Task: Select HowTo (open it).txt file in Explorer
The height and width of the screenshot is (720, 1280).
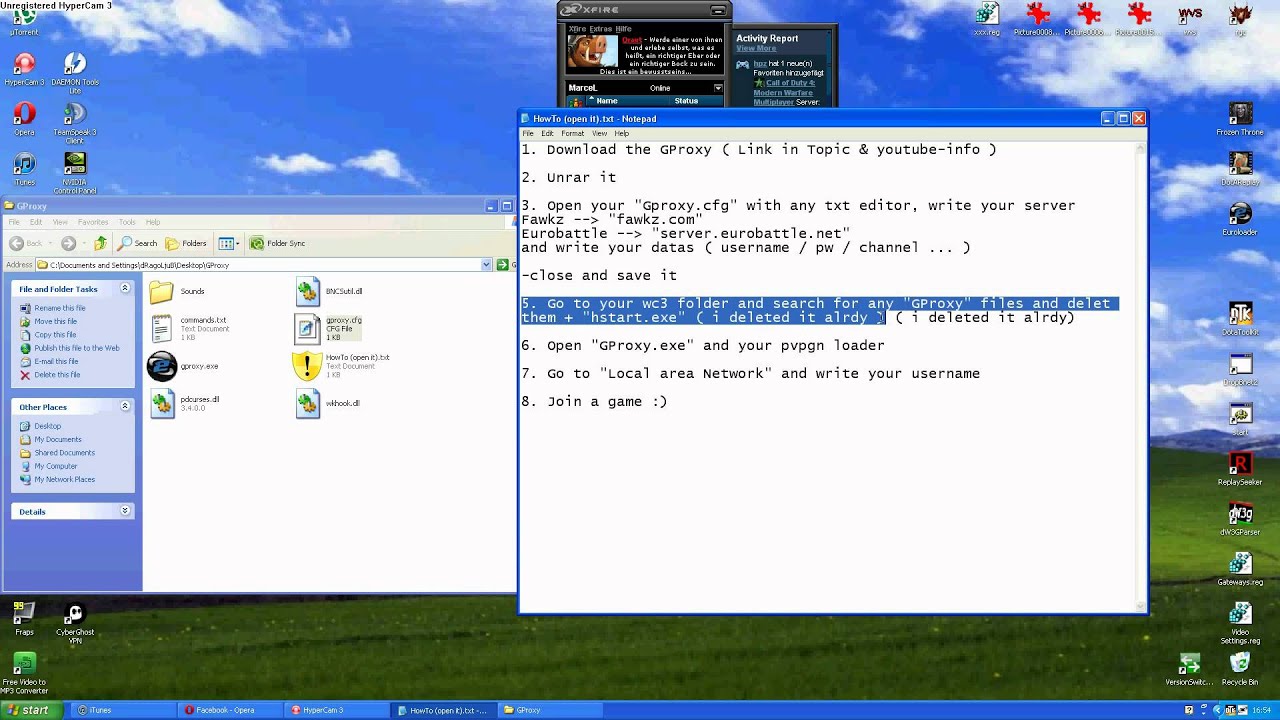Action: tap(341, 365)
